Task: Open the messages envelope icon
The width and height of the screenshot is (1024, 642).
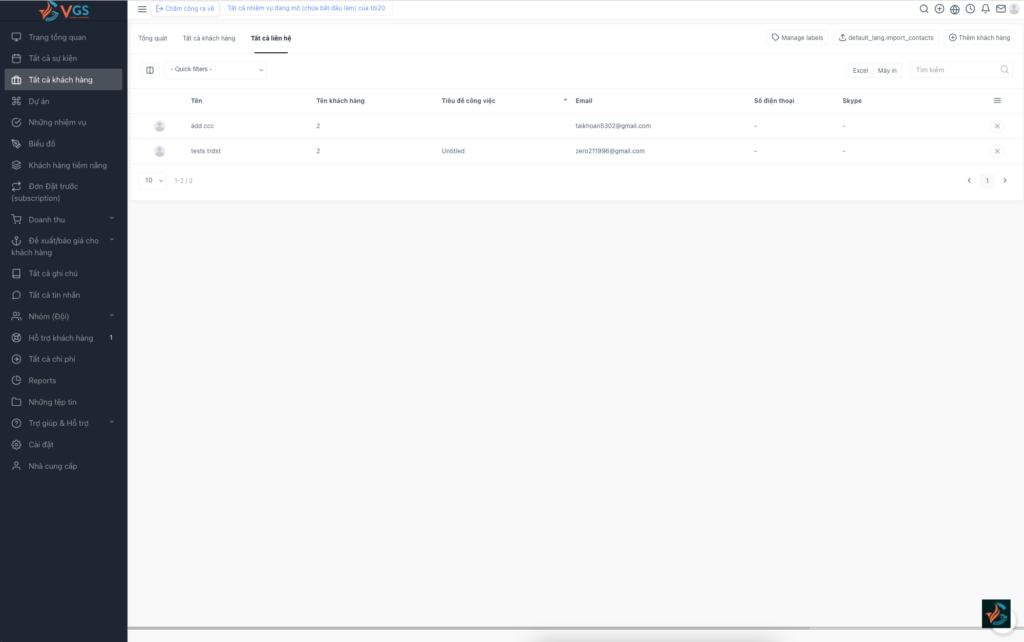Action: pyautogui.click(x=1000, y=8)
